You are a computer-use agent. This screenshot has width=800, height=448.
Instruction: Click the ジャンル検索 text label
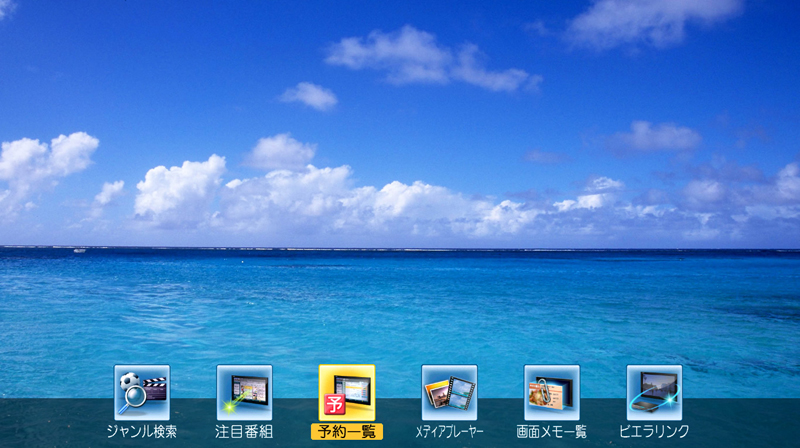pyautogui.click(x=142, y=432)
